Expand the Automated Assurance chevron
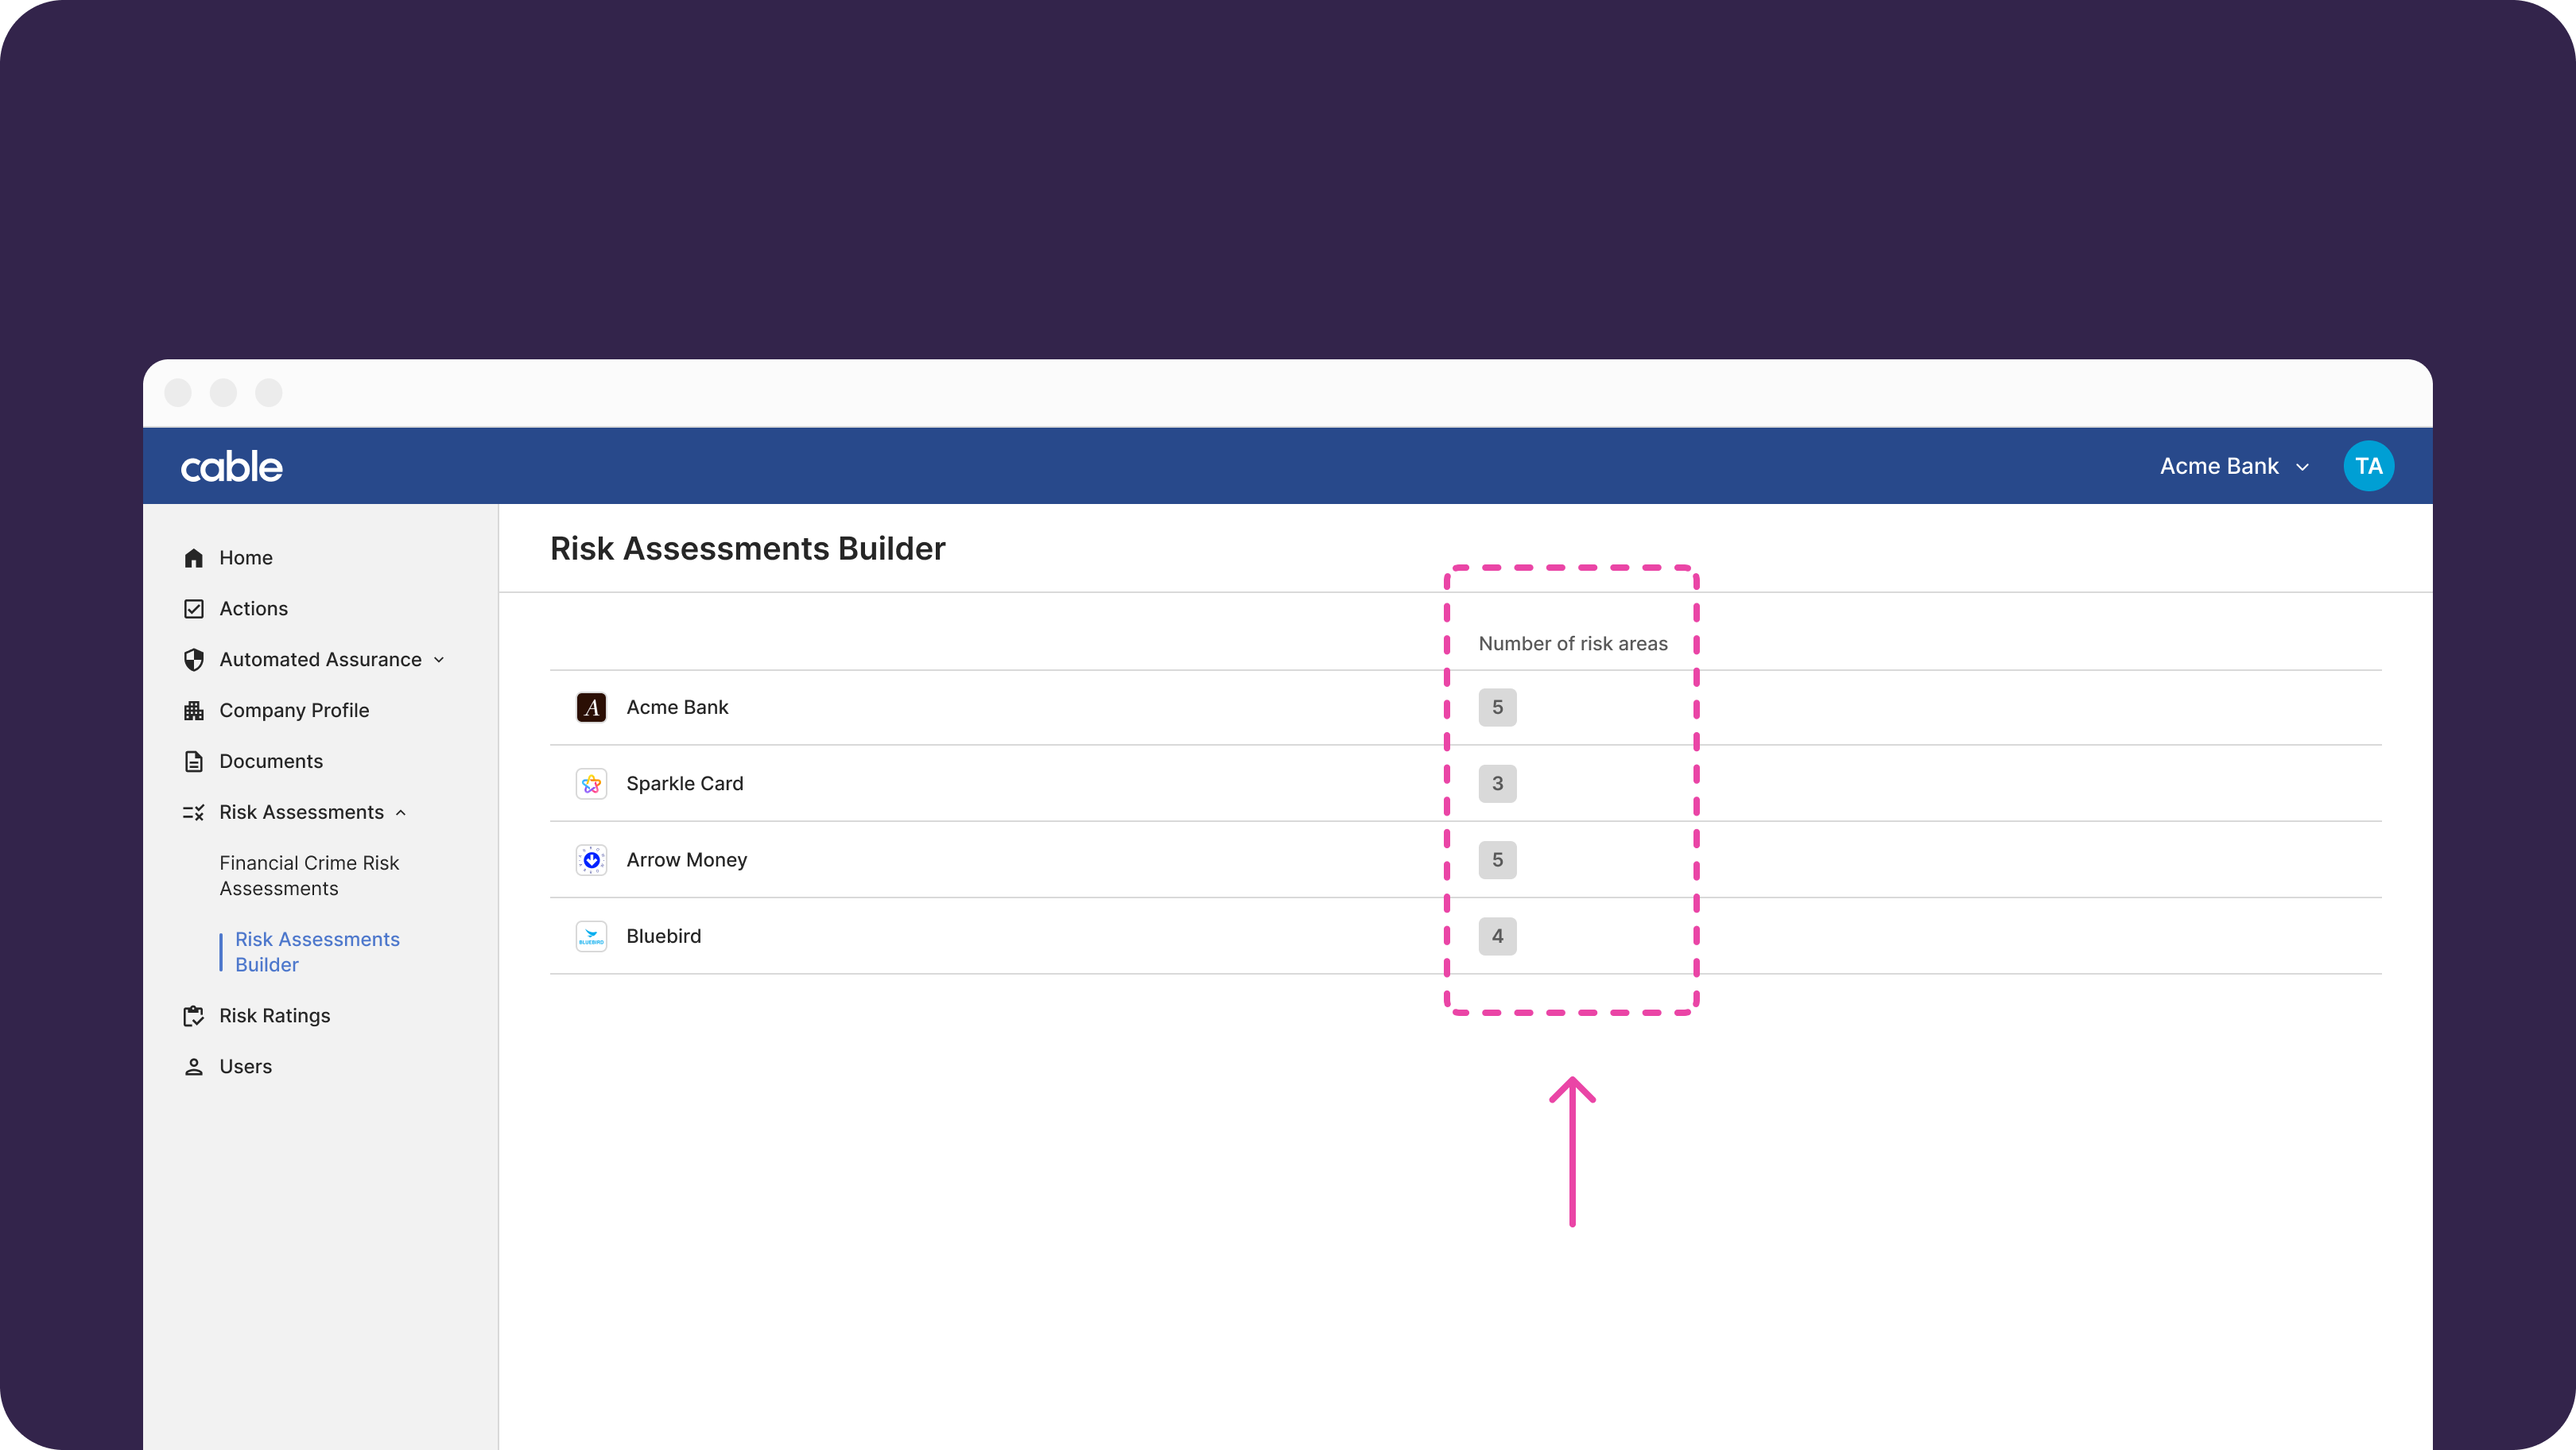Viewport: 2576px width, 1450px height. (x=439, y=660)
